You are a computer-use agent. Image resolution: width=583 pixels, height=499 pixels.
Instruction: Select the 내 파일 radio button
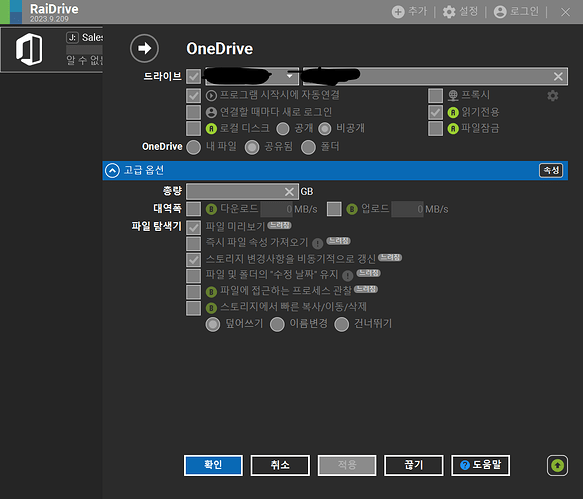193,147
